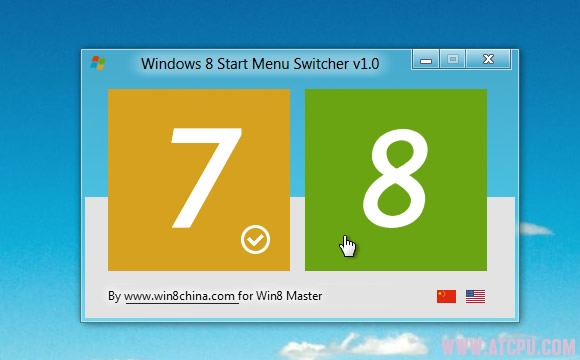
Task: Switch language with the China flag icon
Action: [x=446, y=296]
